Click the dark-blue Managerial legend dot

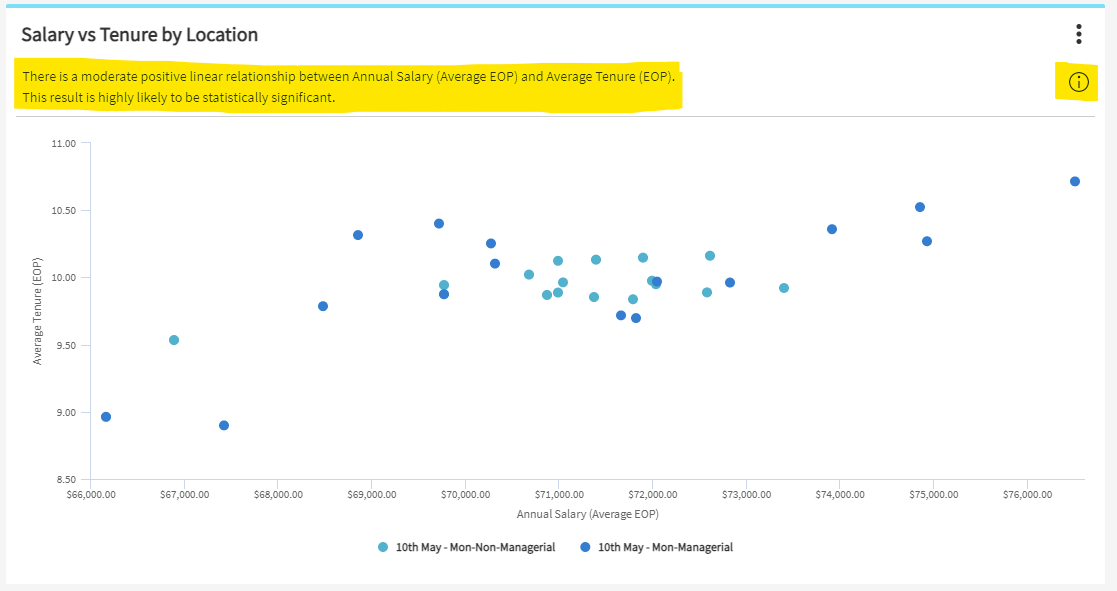coord(585,547)
